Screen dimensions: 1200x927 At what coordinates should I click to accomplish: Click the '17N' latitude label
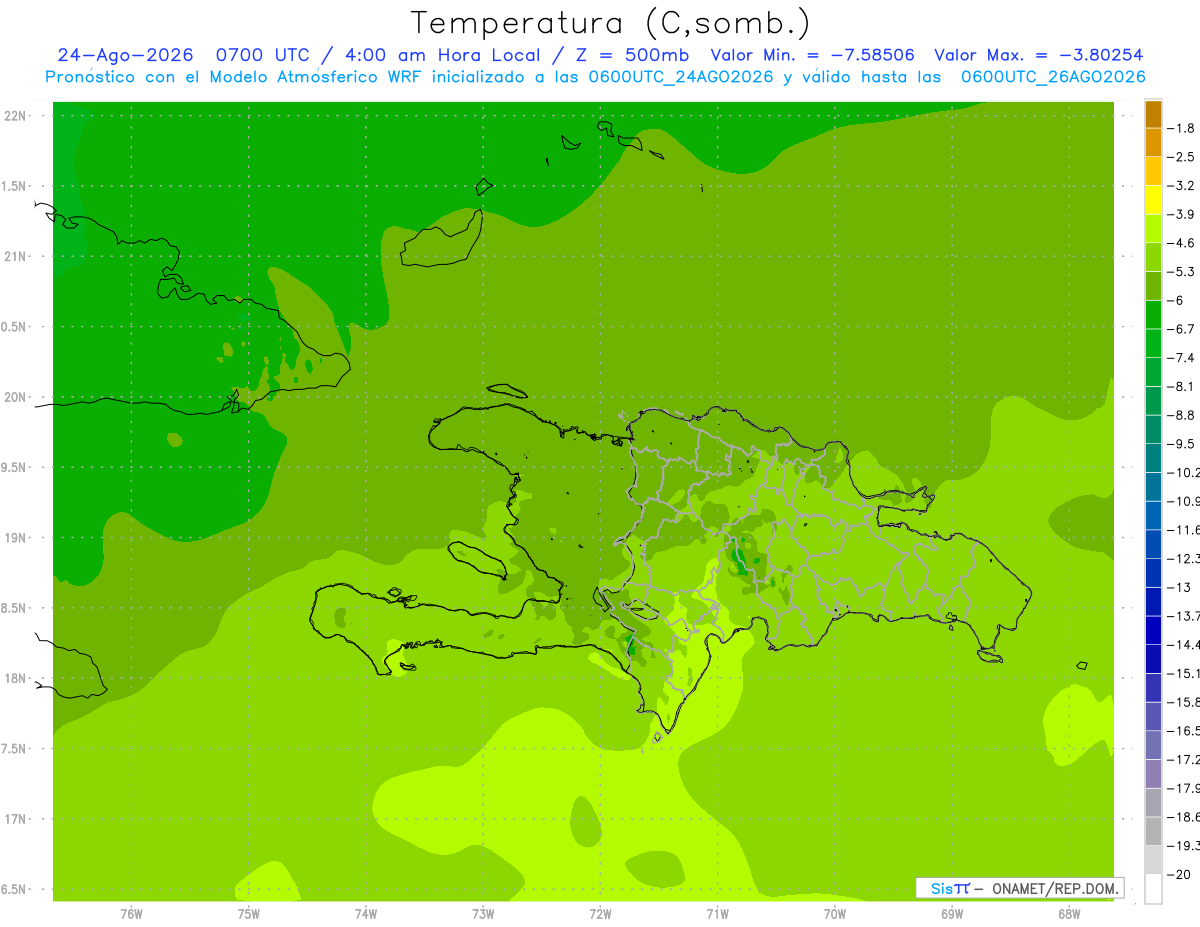pos(15,819)
